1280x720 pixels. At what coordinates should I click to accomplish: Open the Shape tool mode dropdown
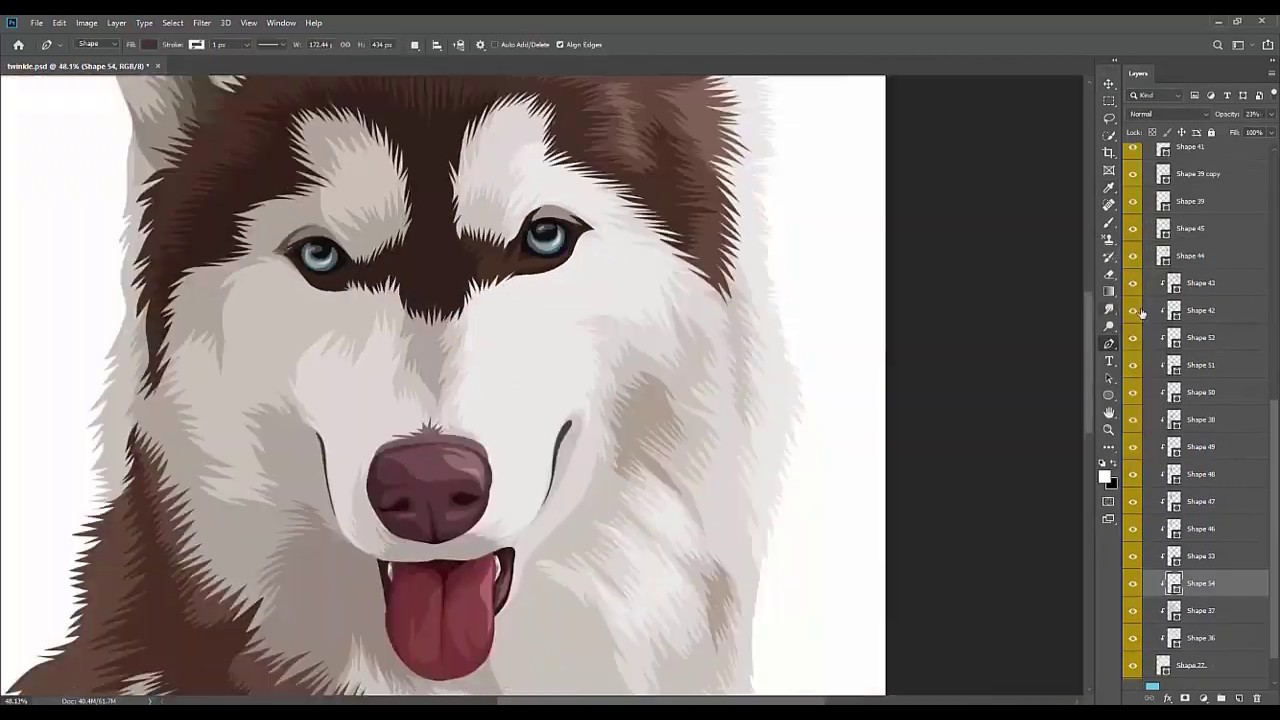point(97,45)
